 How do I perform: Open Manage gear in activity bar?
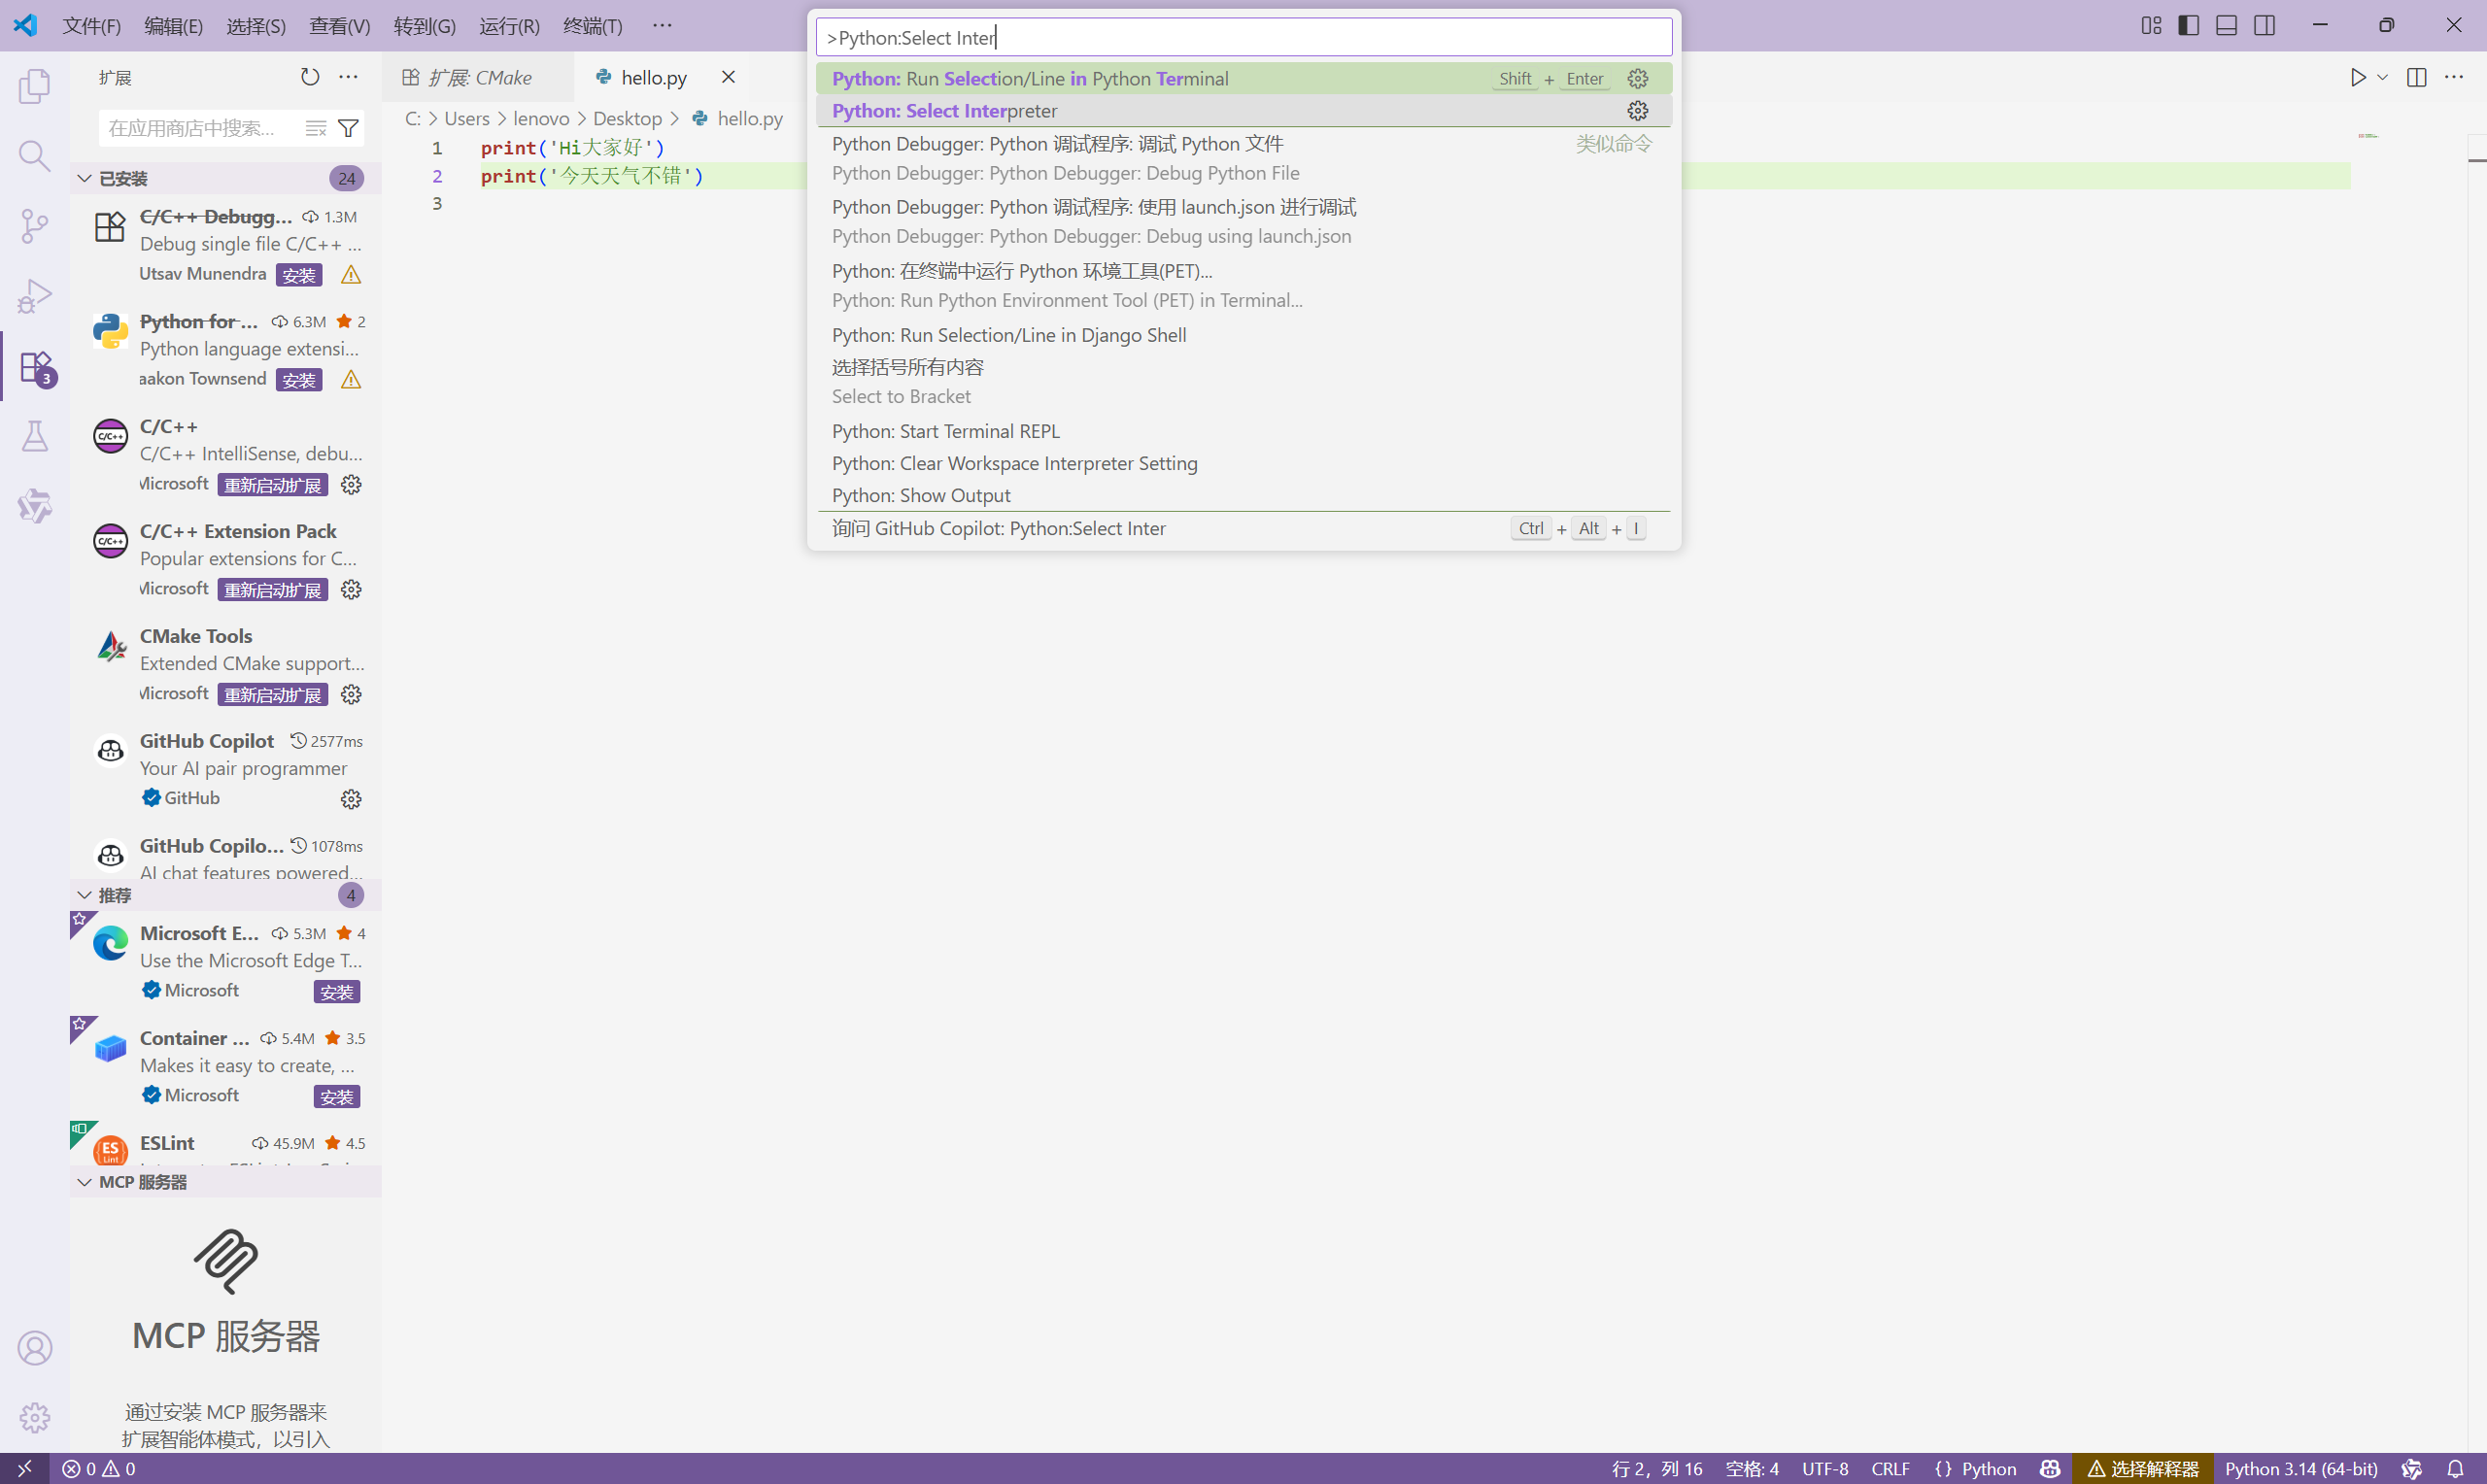[35, 1417]
